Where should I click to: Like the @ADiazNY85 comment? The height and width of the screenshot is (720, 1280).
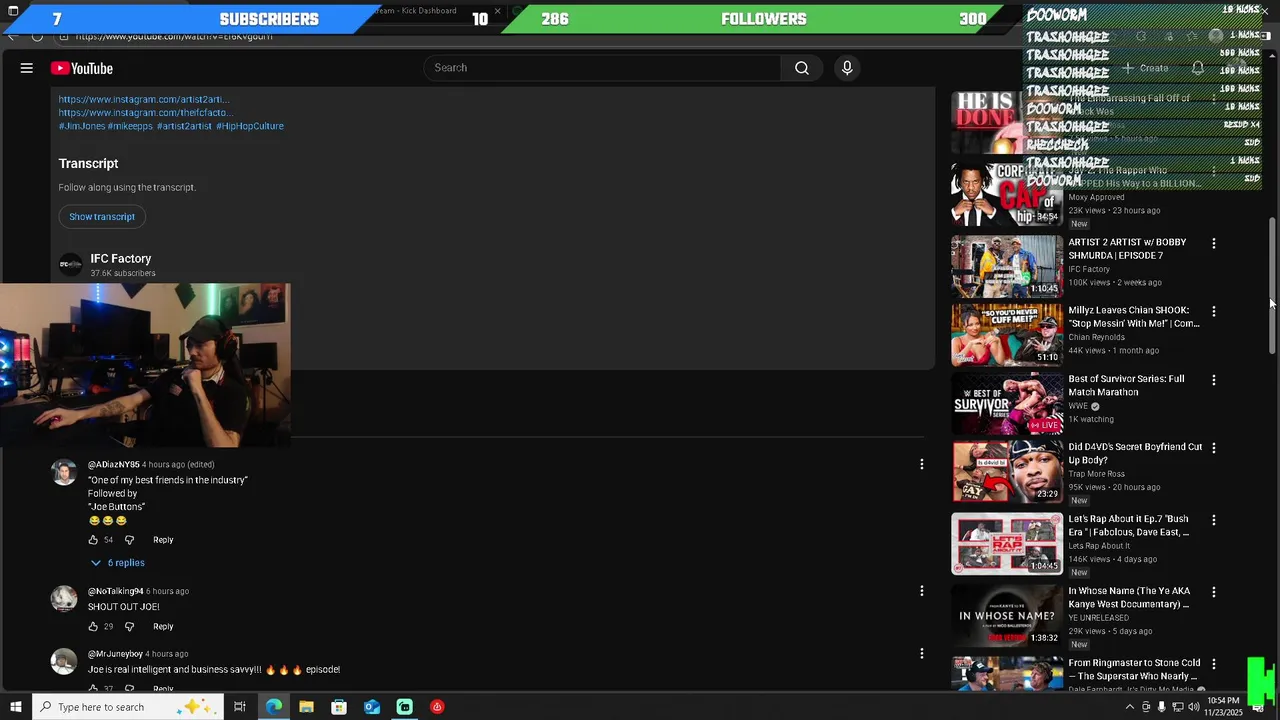click(x=93, y=540)
